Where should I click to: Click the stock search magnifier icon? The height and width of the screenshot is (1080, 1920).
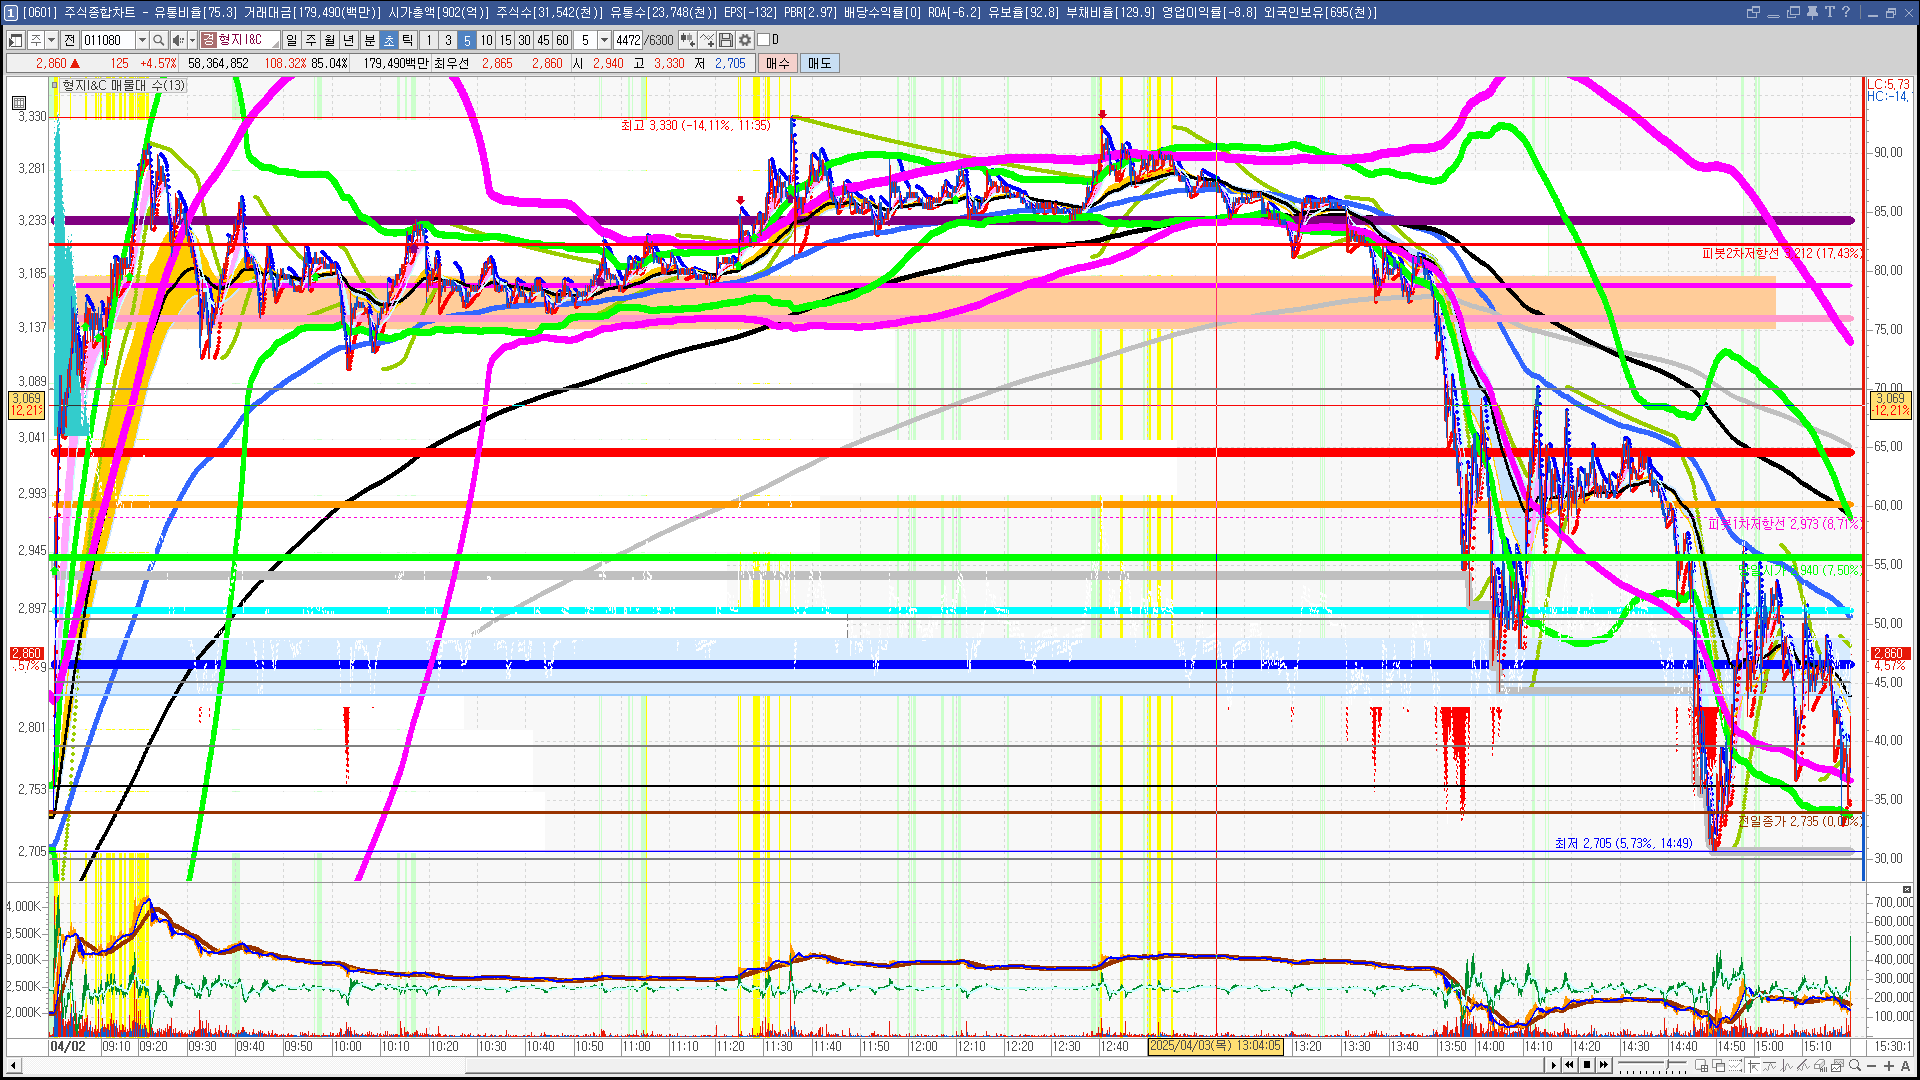point(158,40)
